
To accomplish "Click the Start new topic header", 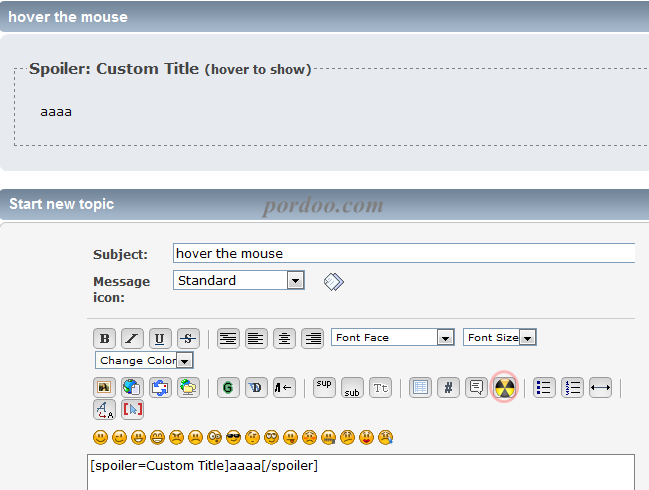I will [62, 204].
